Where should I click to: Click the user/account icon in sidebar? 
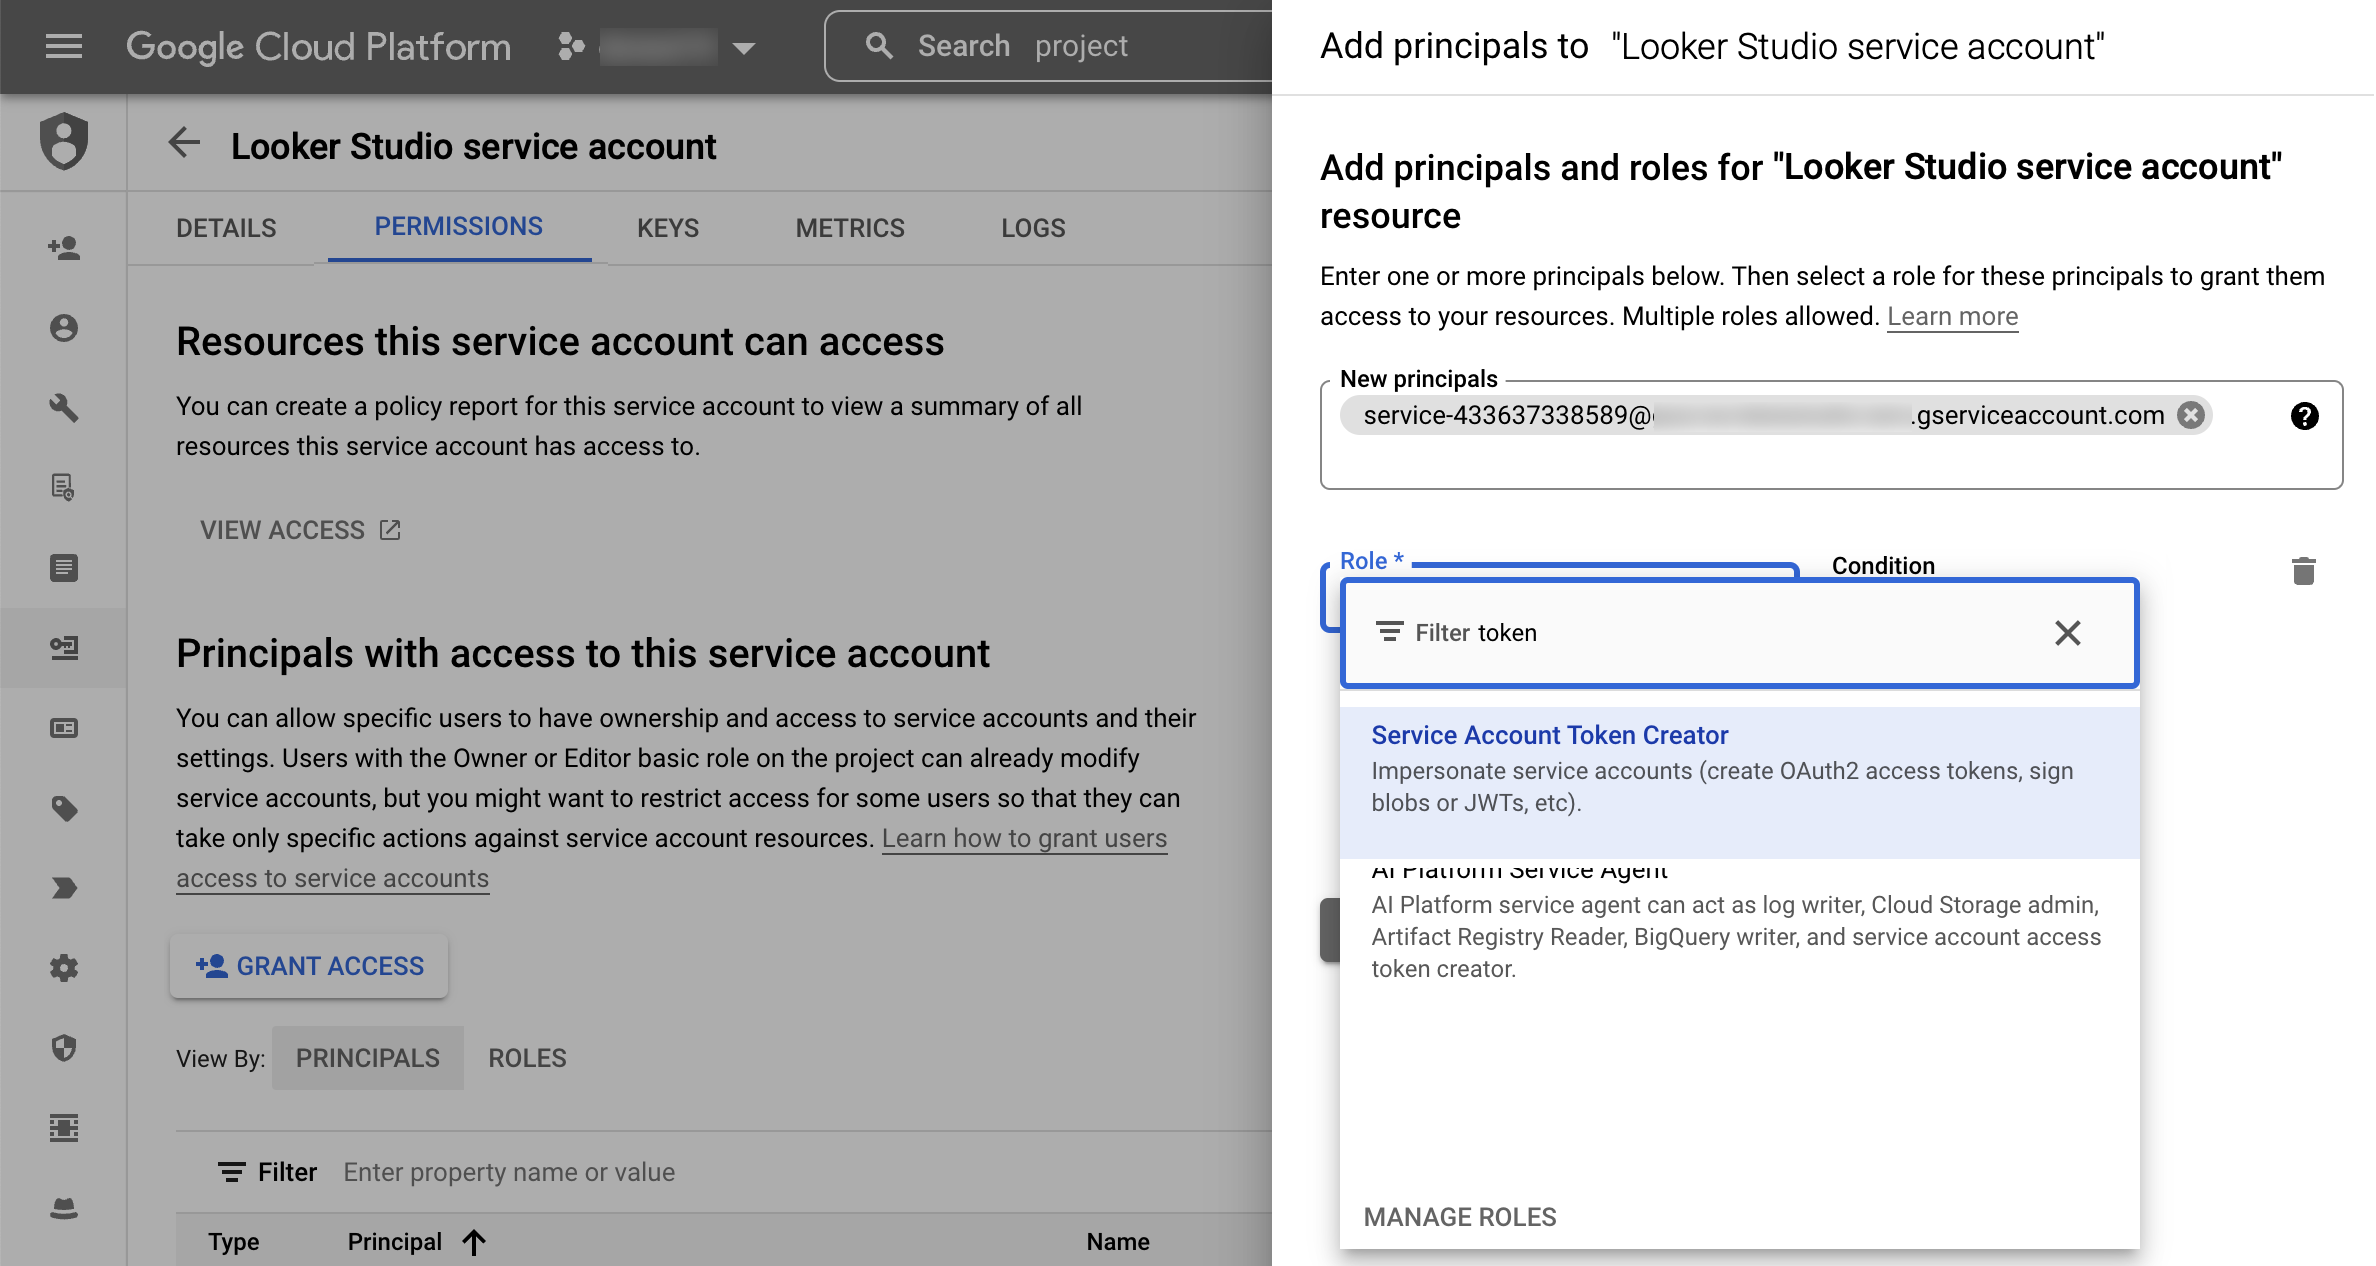tap(63, 325)
